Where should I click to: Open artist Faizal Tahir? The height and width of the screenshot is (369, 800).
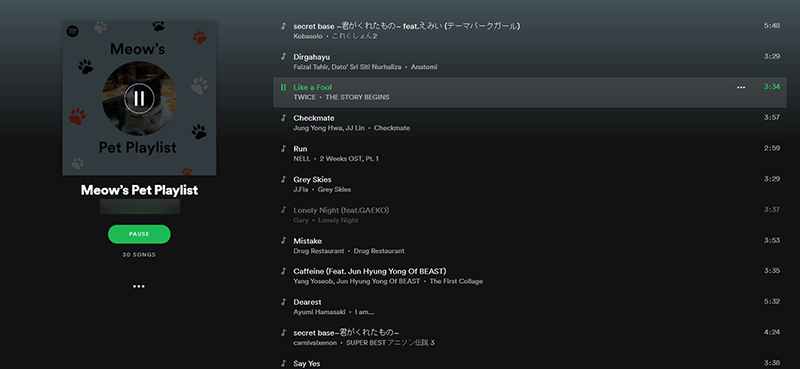point(311,67)
